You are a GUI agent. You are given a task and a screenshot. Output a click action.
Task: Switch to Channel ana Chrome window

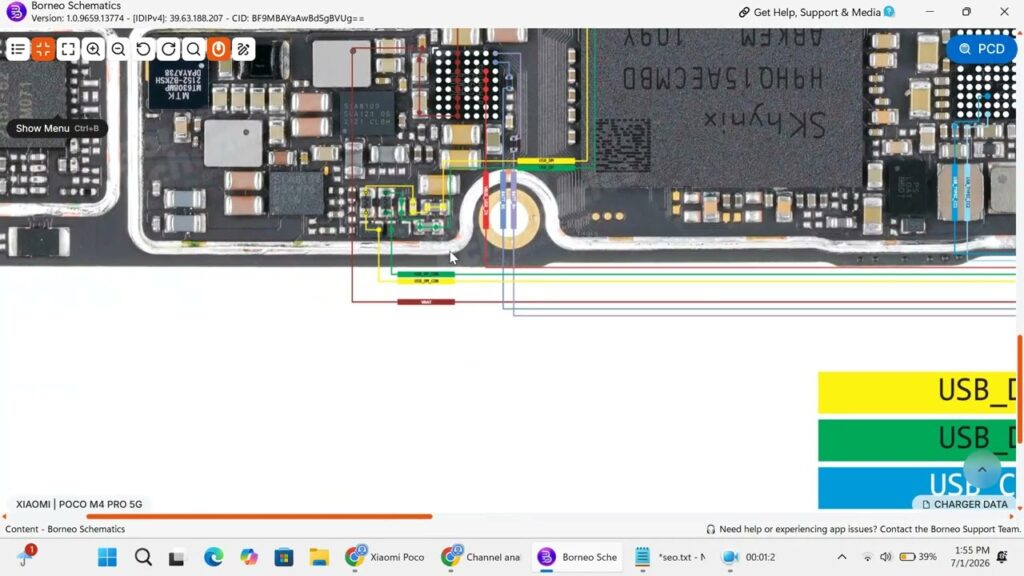click(481, 557)
